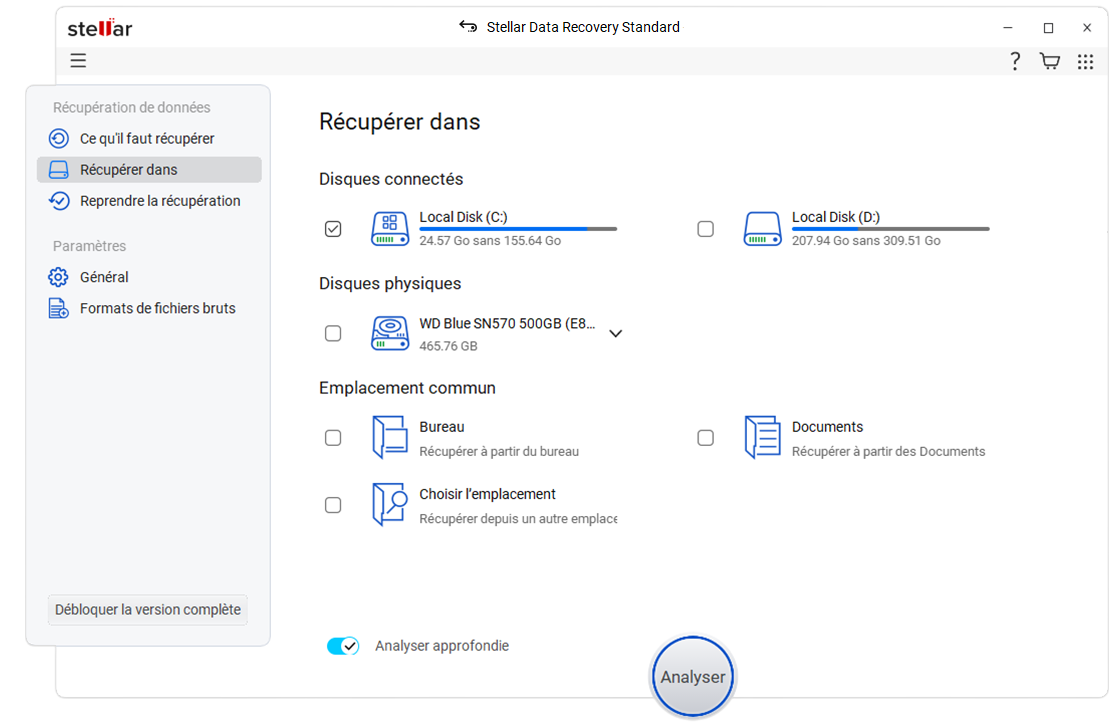This screenshot has width=1118, height=723.
Task: Click the Local Disk (D:) label
Action: click(836, 217)
